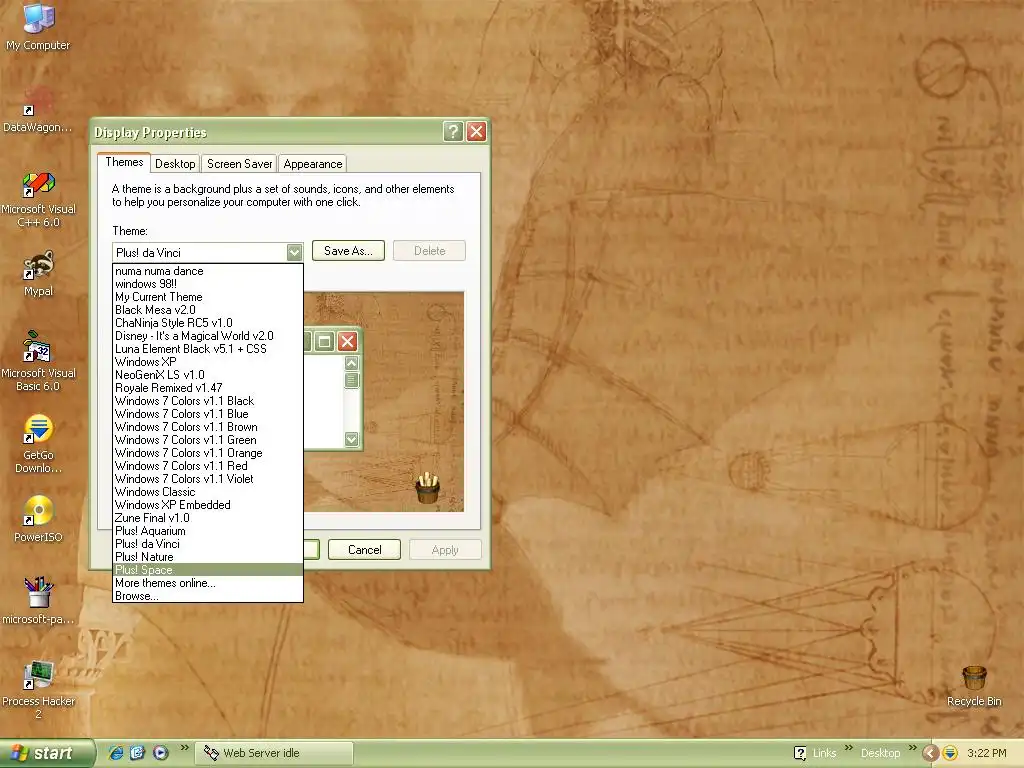Switch to the Screen Saver tab
This screenshot has height=768, width=1024.
(239, 164)
